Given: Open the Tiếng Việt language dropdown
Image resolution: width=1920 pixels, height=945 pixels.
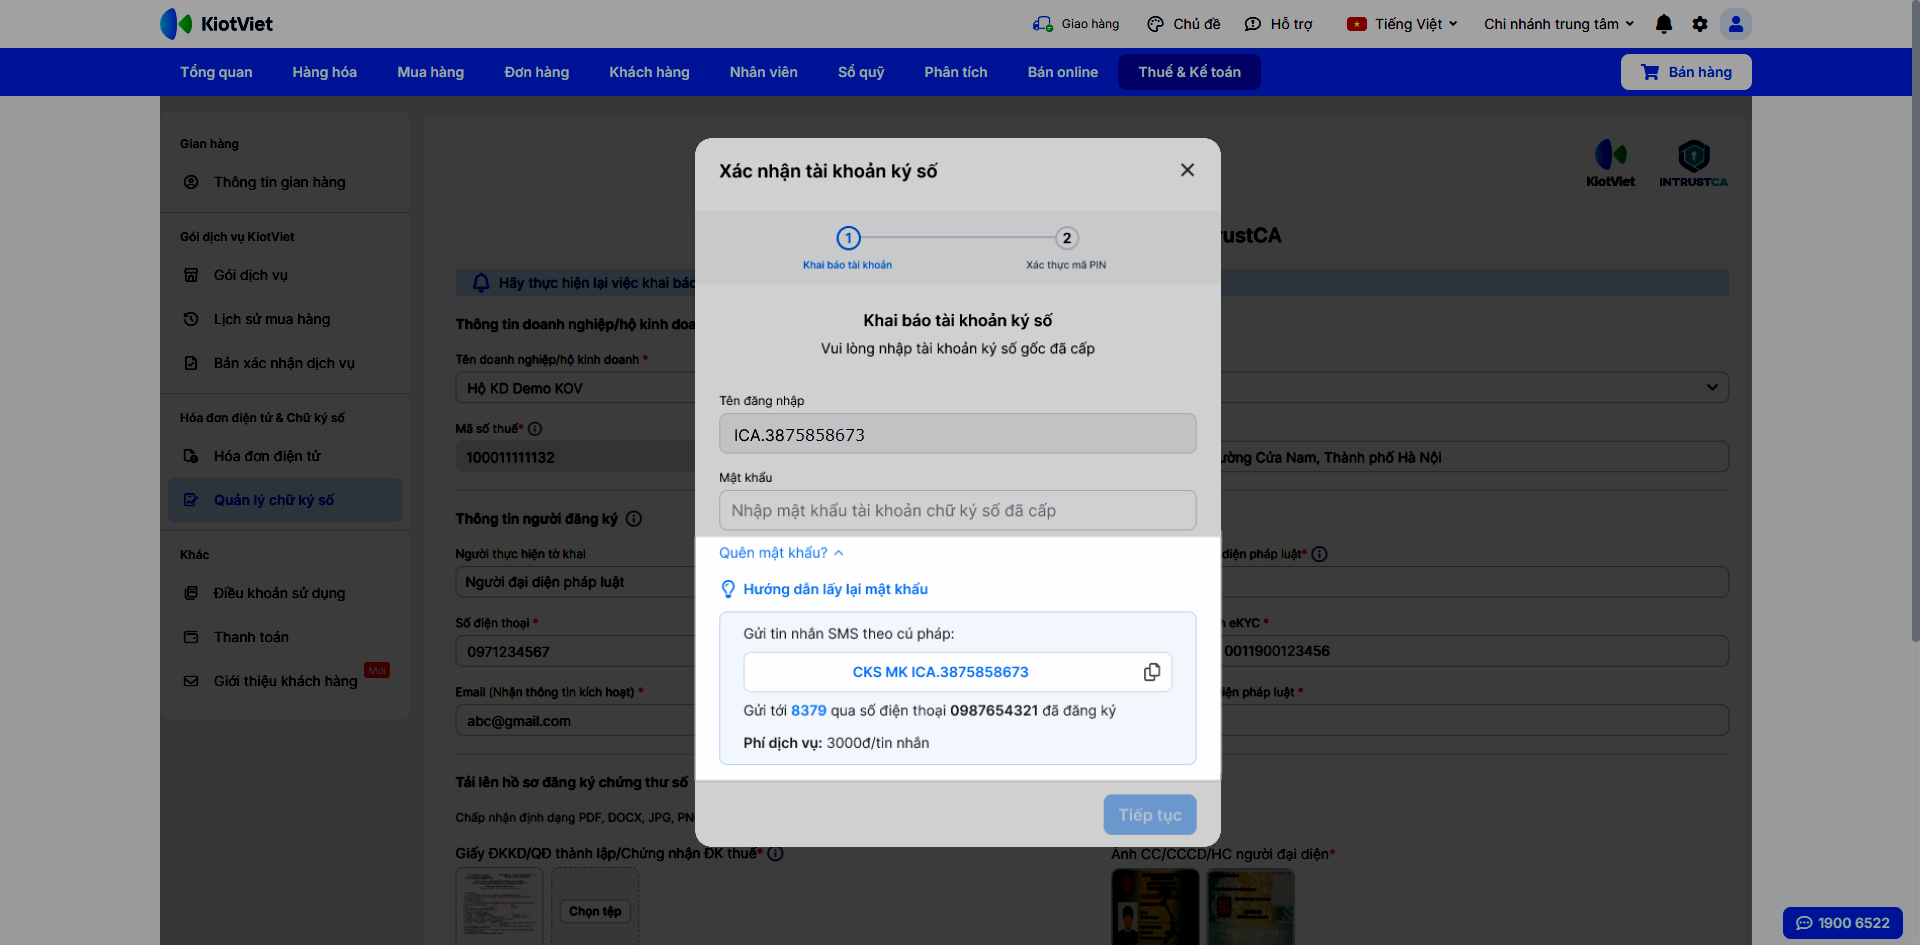Looking at the screenshot, I should [1402, 24].
